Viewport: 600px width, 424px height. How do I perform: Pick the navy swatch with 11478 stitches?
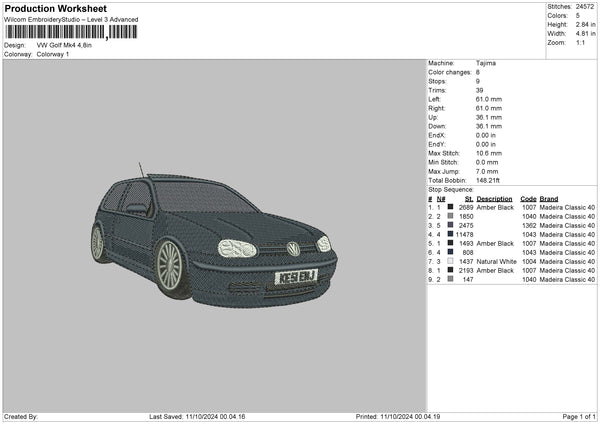[x=450, y=234]
